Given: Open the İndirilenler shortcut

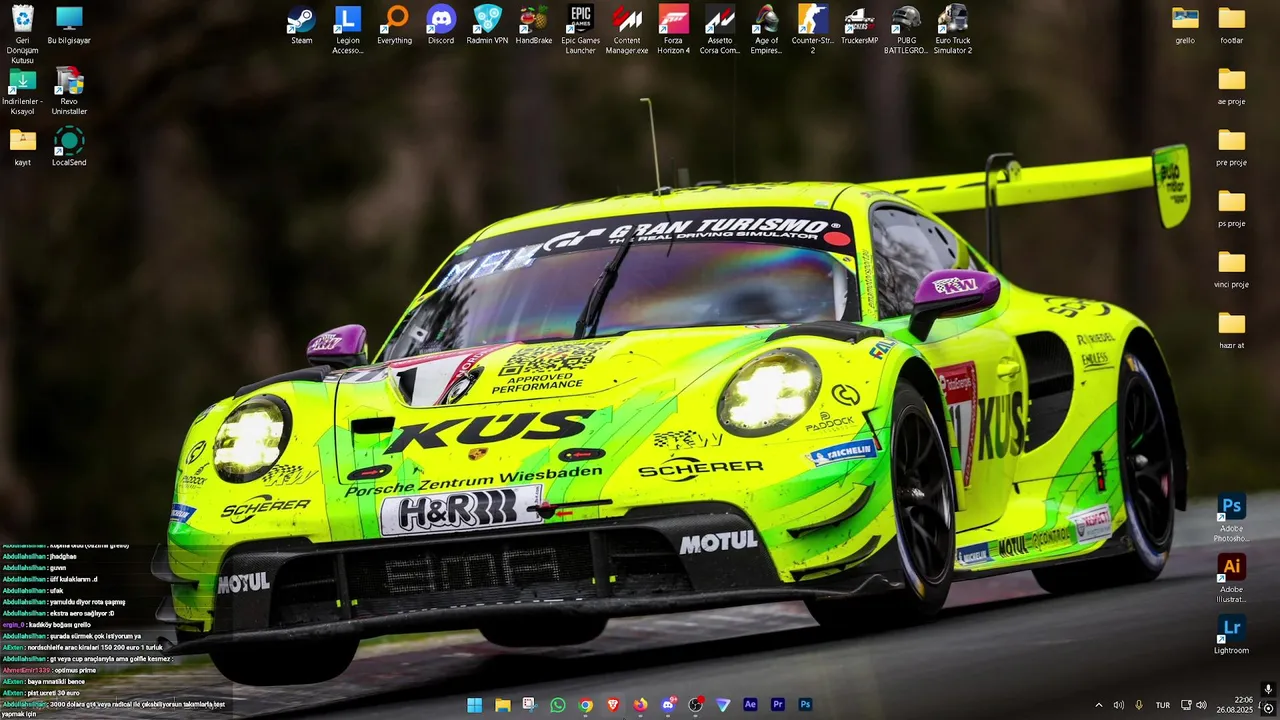Looking at the screenshot, I should pos(22,90).
